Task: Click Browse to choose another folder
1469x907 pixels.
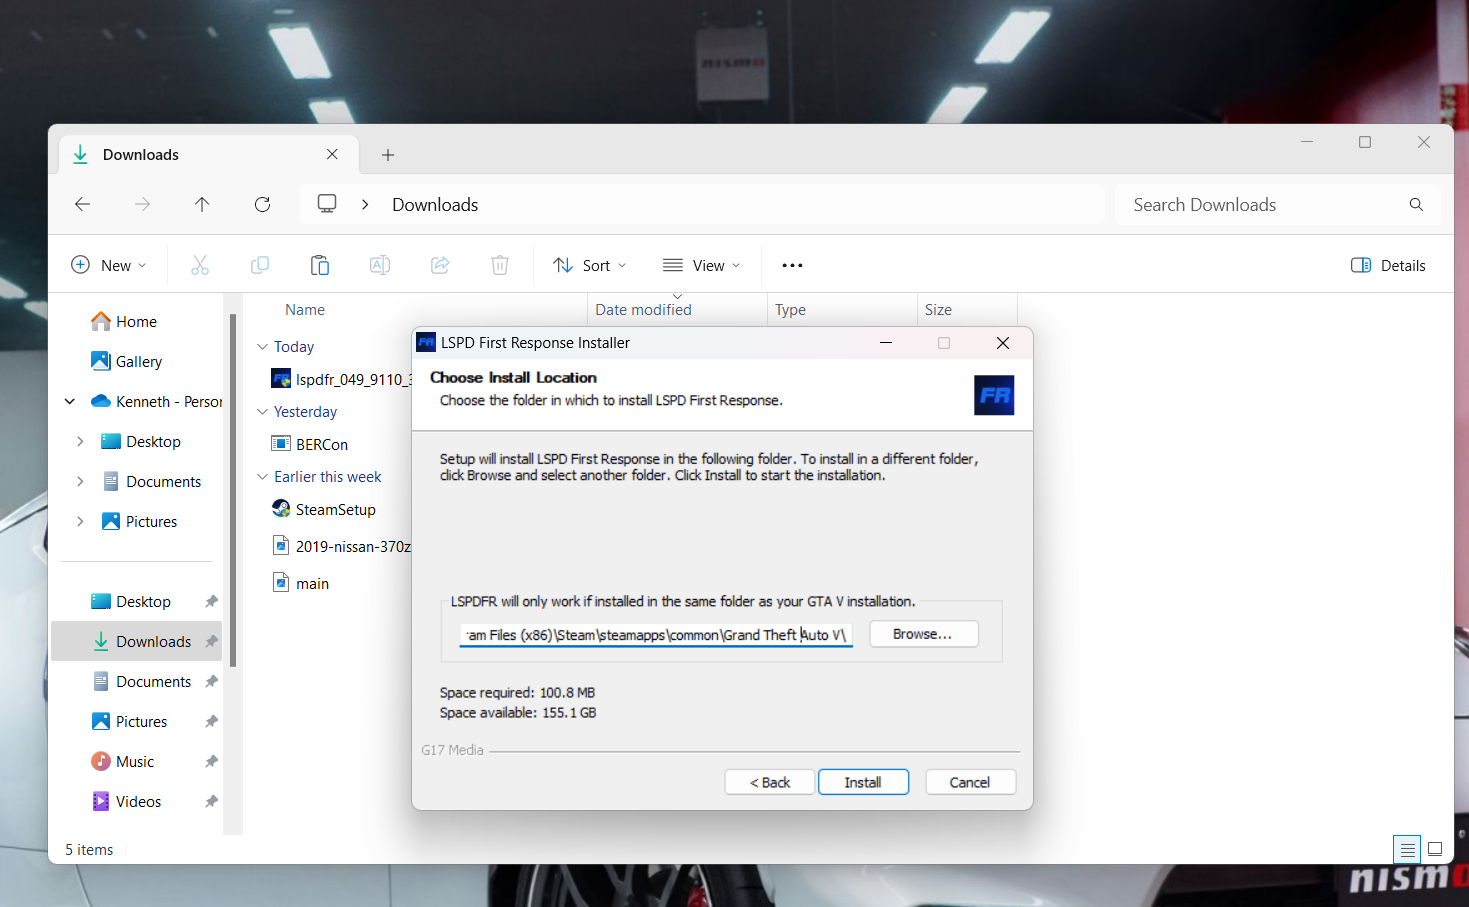Action: tap(922, 634)
